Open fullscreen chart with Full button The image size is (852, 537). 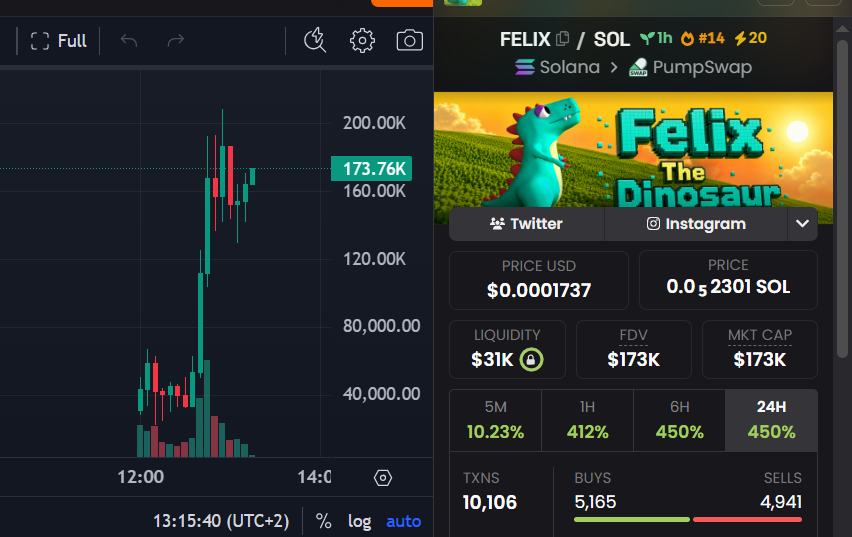tap(58, 41)
